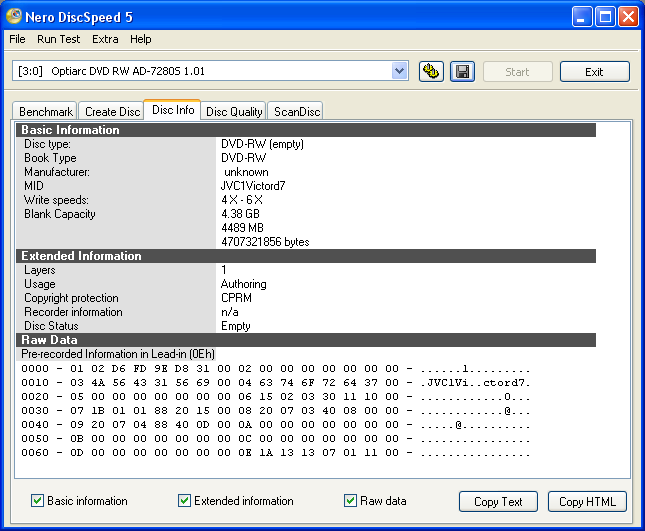Maximize the Nero DiscSpeed window
This screenshot has width=645, height=531.
coord(606,17)
